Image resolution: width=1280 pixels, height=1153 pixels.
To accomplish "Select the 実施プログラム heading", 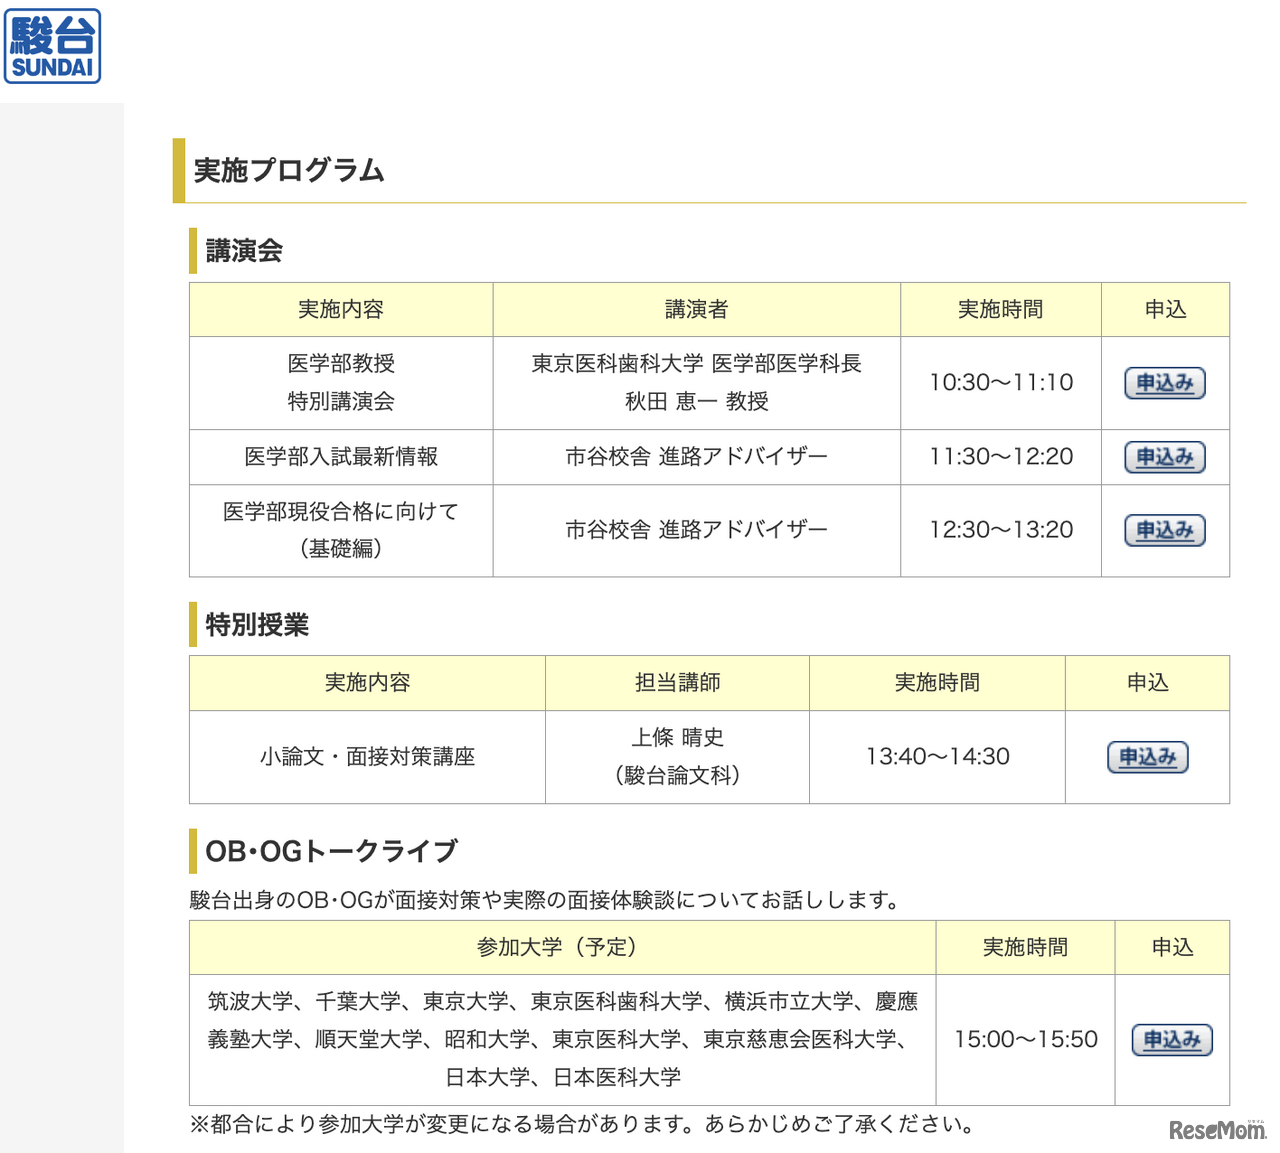I will point(289,170).
